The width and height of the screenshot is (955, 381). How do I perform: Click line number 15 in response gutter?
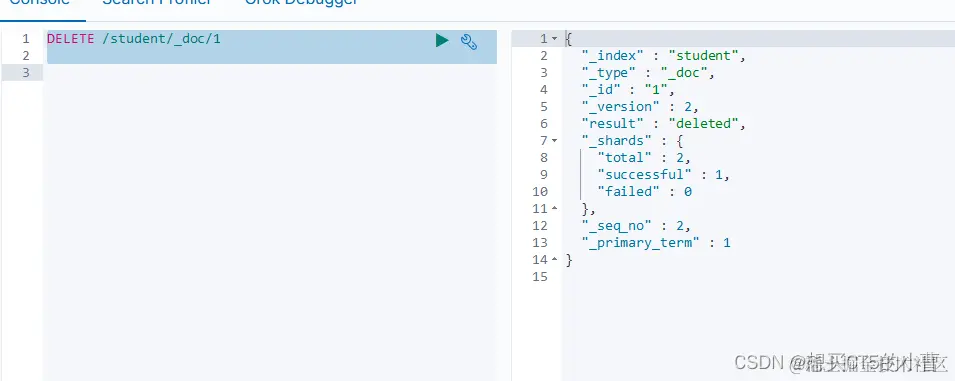tap(540, 277)
